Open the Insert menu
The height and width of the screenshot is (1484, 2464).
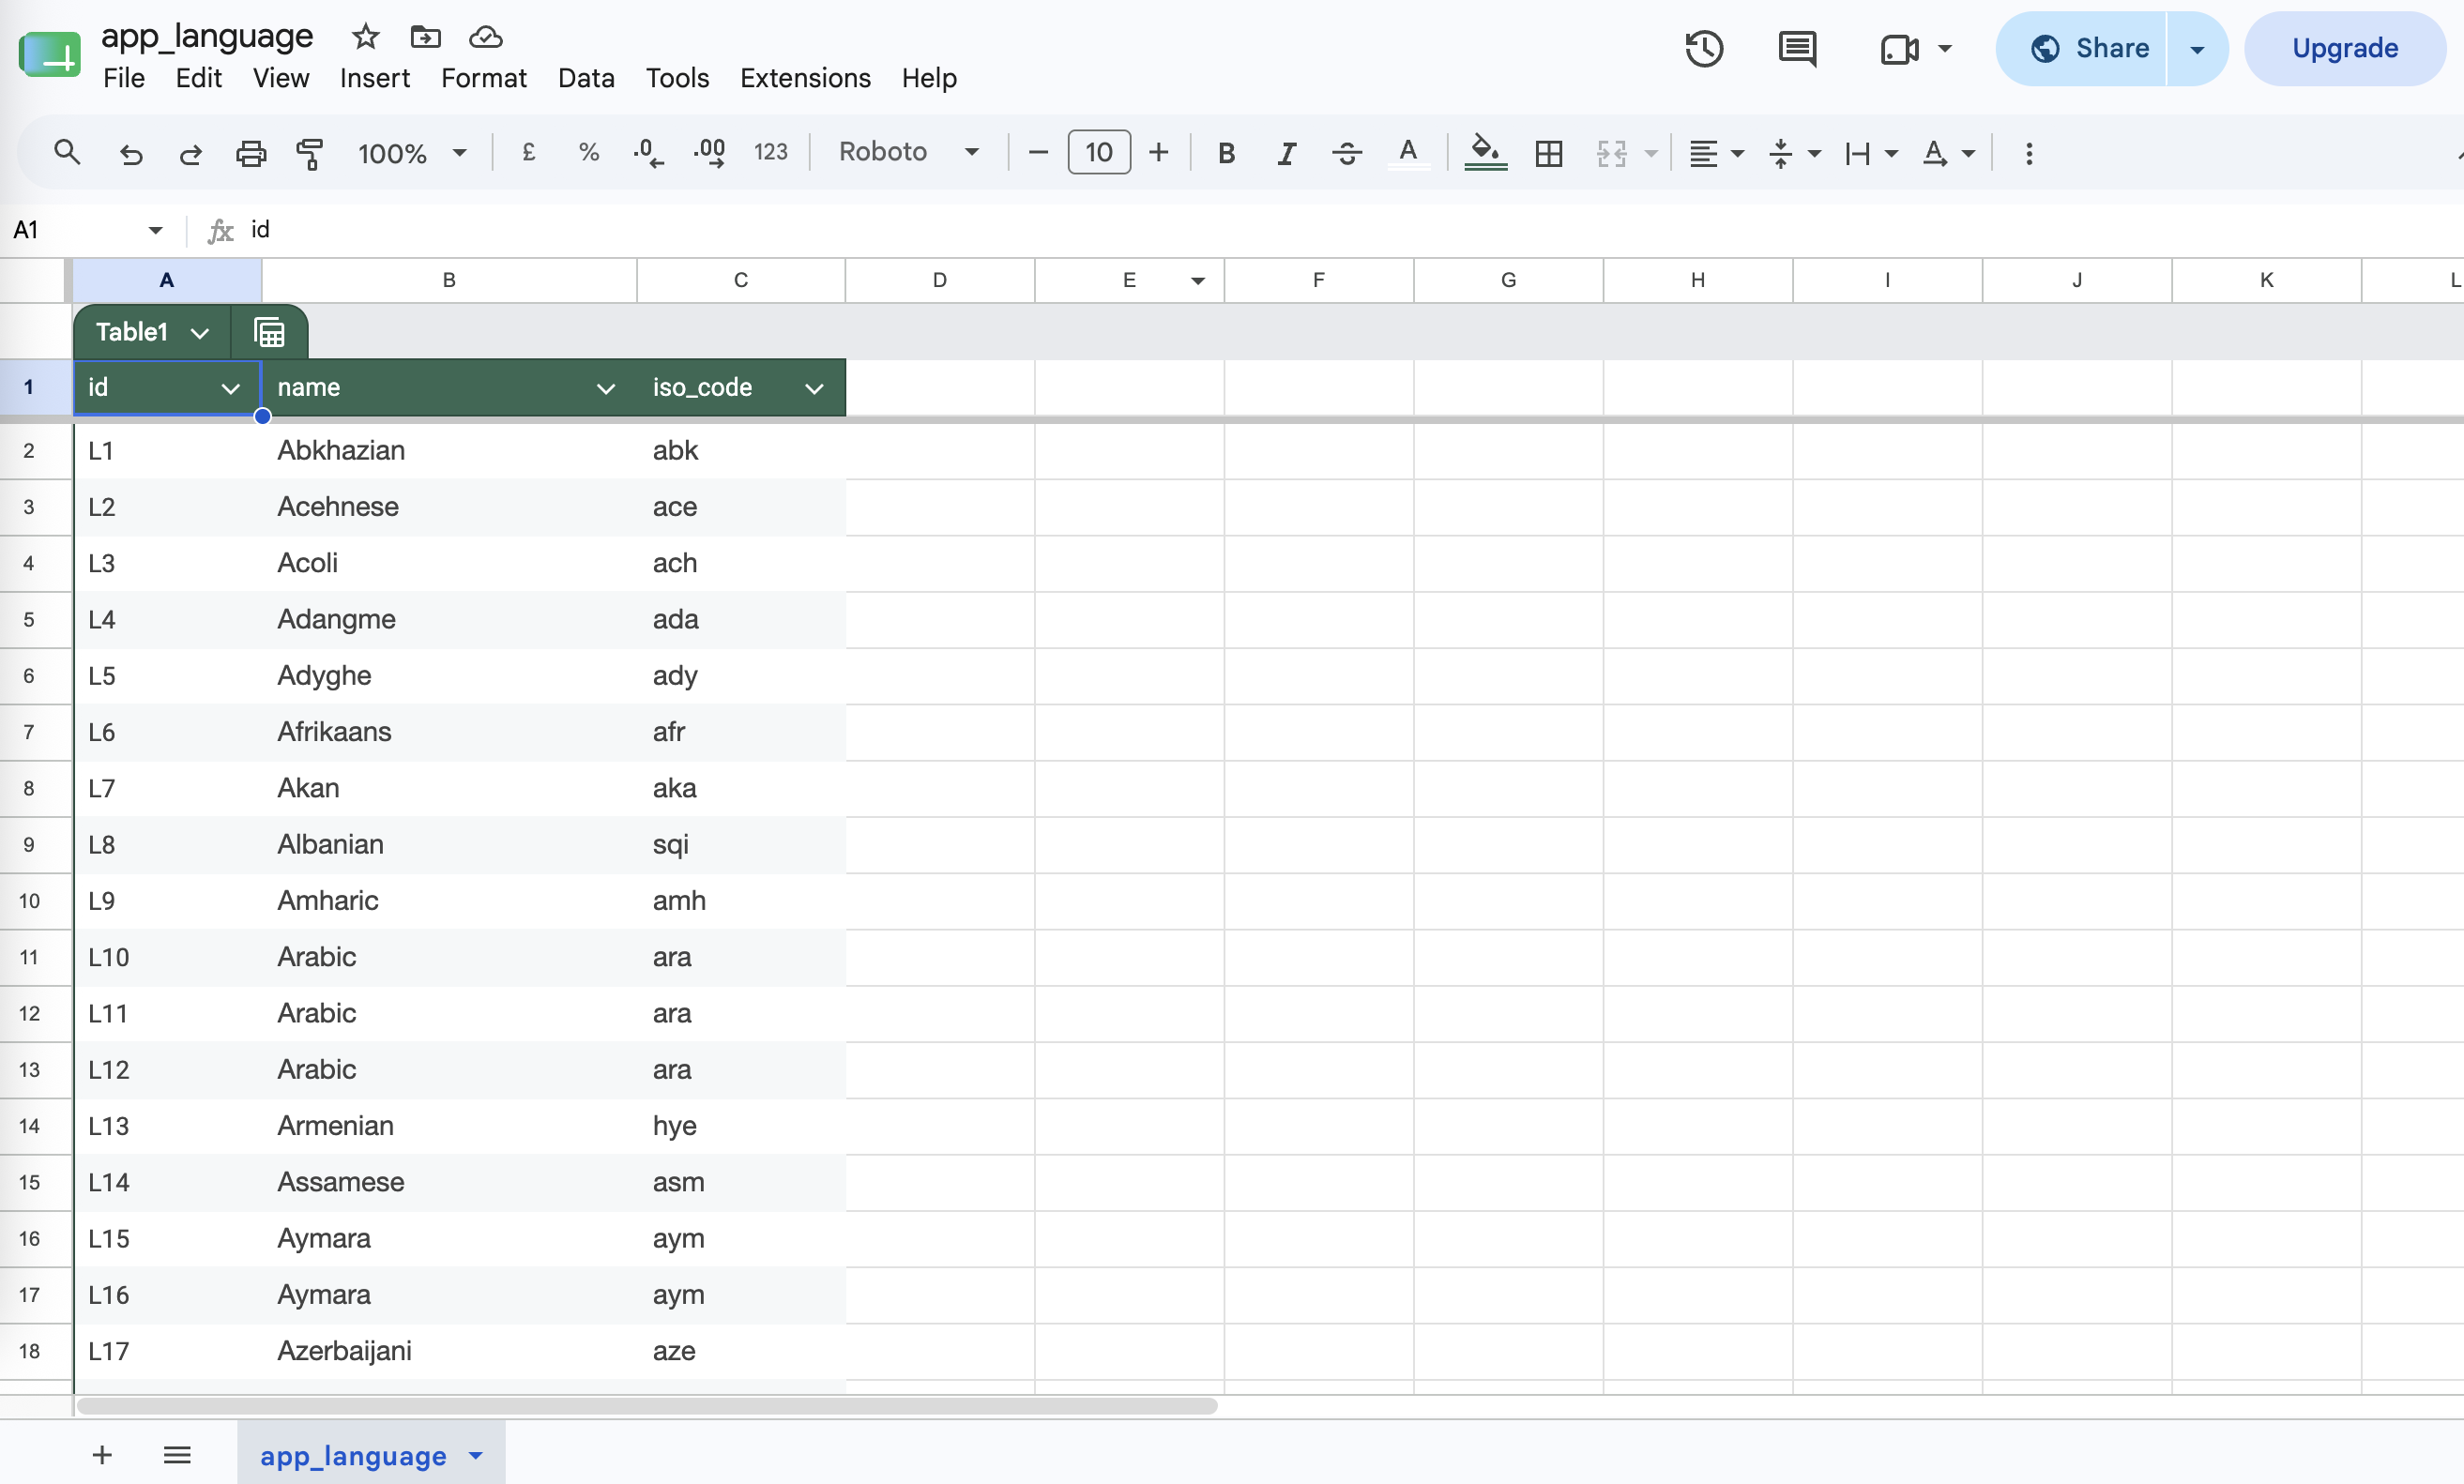374,78
